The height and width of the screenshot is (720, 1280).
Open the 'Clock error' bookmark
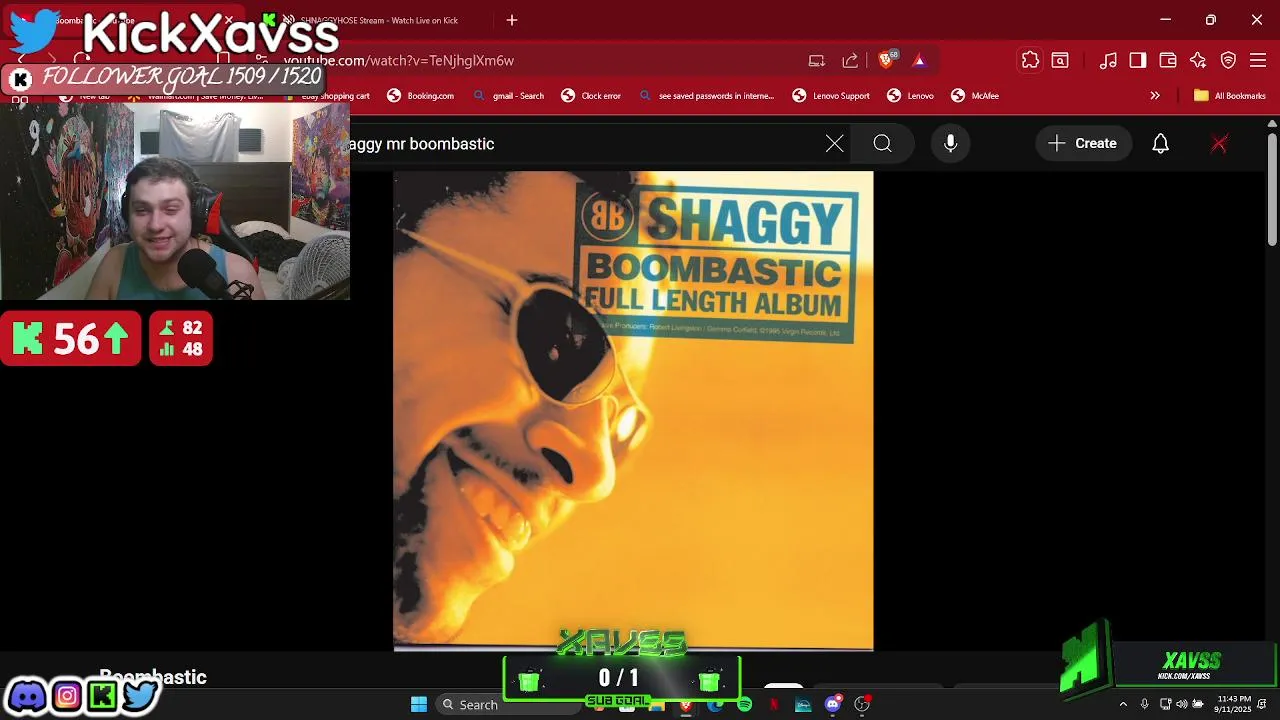591,96
